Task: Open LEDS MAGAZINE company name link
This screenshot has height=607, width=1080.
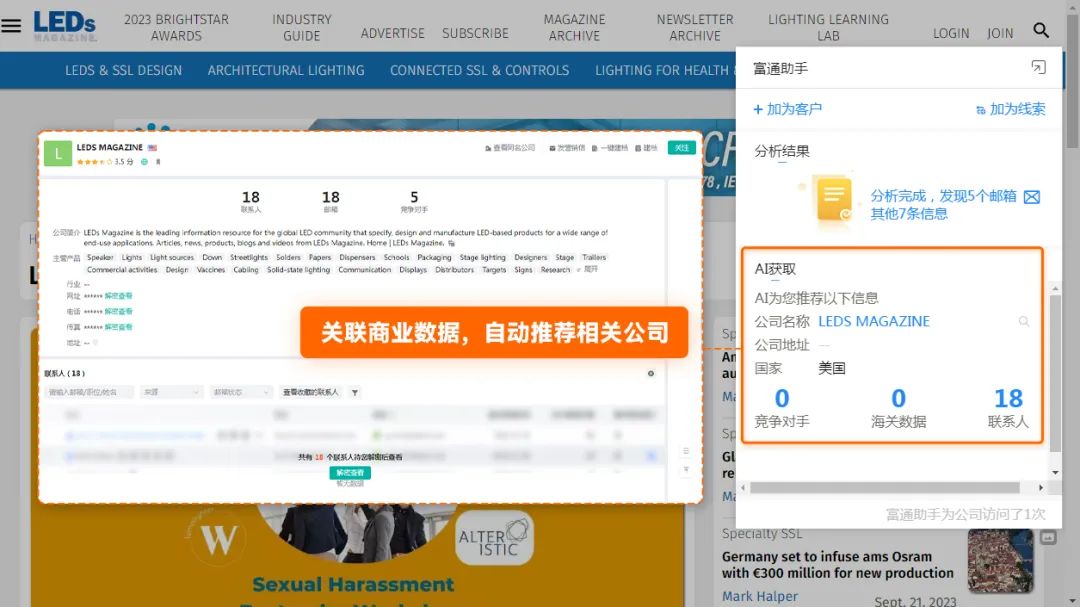Action: pyautogui.click(x=874, y=322)
